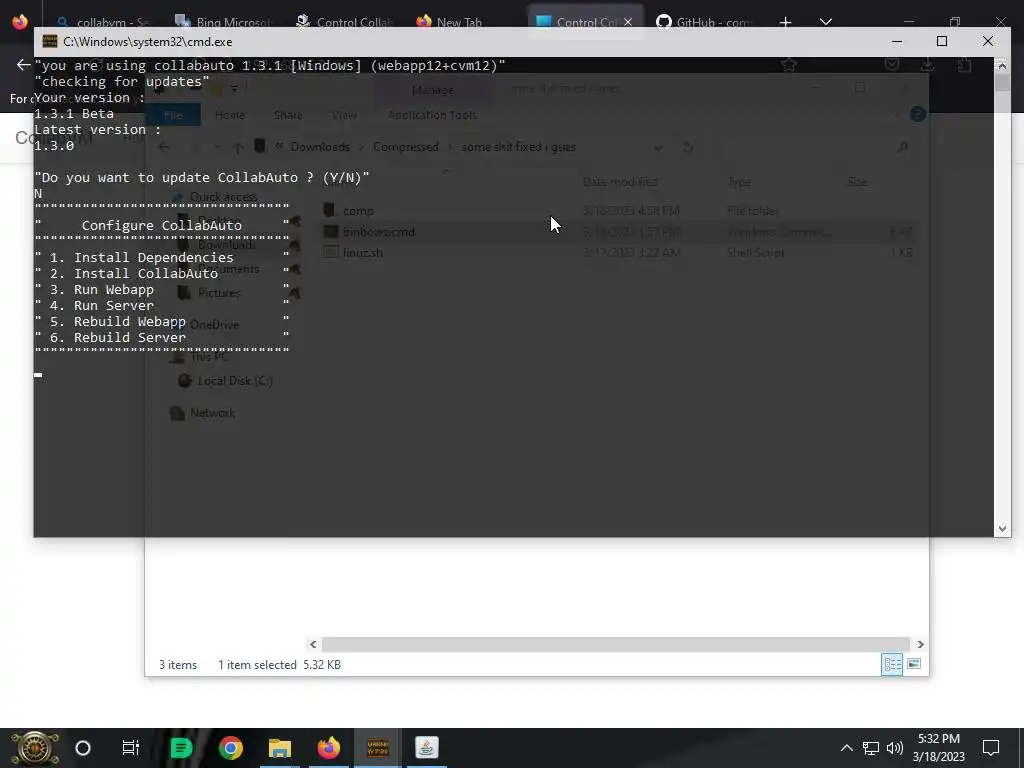Open Task View from the taskbar

click(x=131, y=748)
